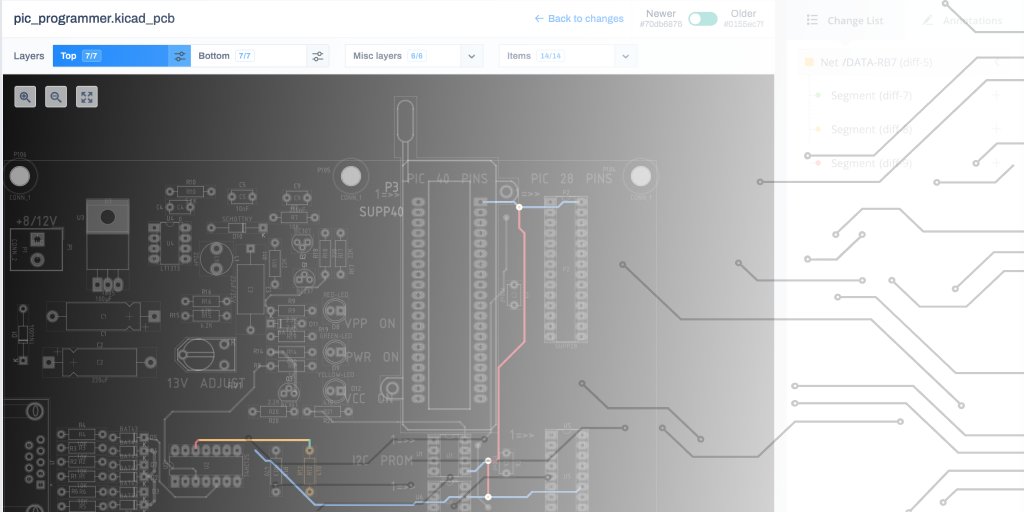Toggle between Newer and Older revision
This screenshot has height=512, width=1024.
coord(703,19)
